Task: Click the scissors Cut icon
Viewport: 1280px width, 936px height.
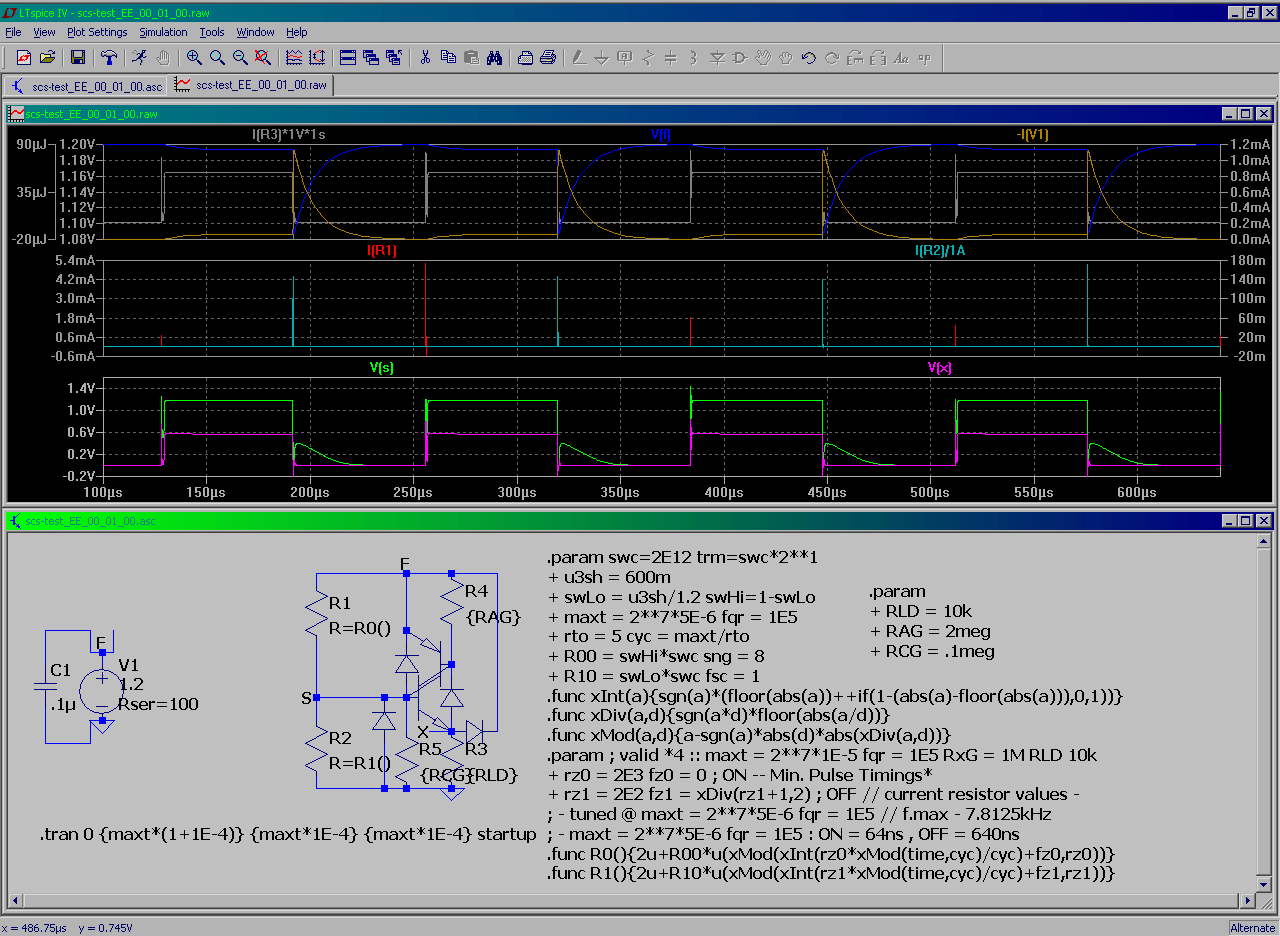Action: 425,58
